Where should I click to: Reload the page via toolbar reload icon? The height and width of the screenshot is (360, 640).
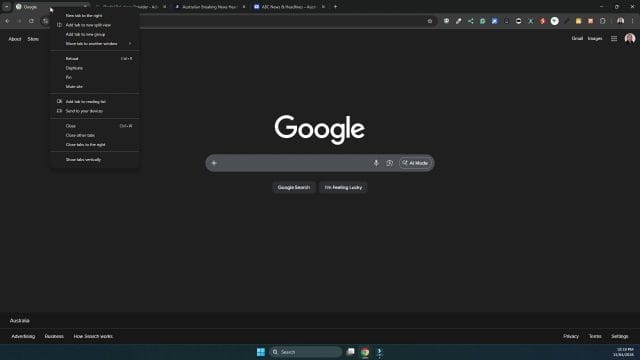[x=31, y=21]
